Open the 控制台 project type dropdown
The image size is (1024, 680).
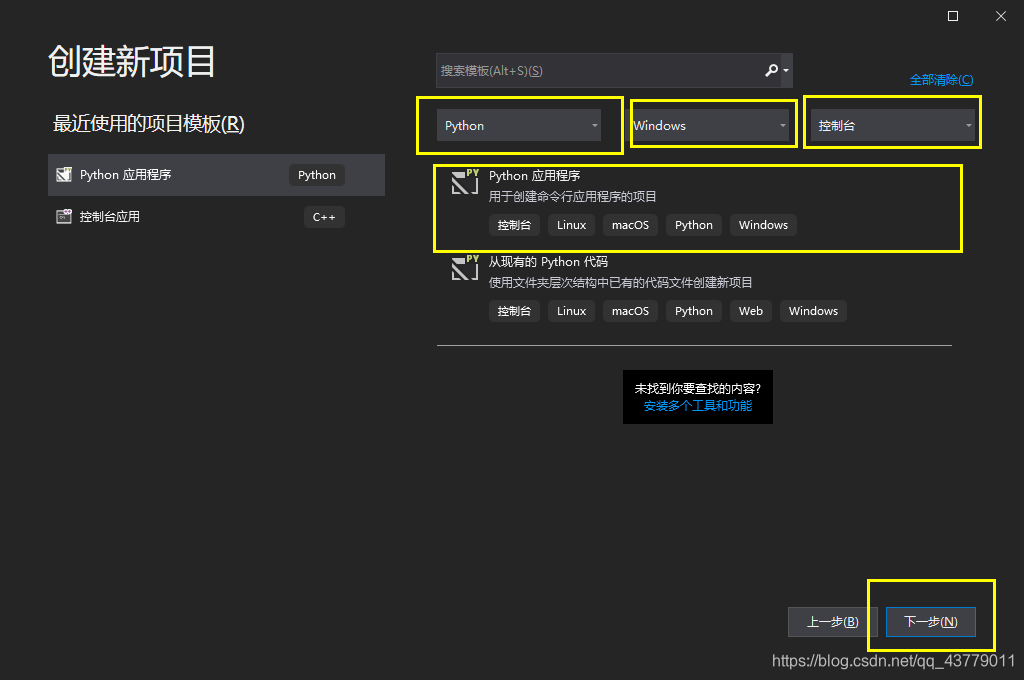tap(892, 125)
